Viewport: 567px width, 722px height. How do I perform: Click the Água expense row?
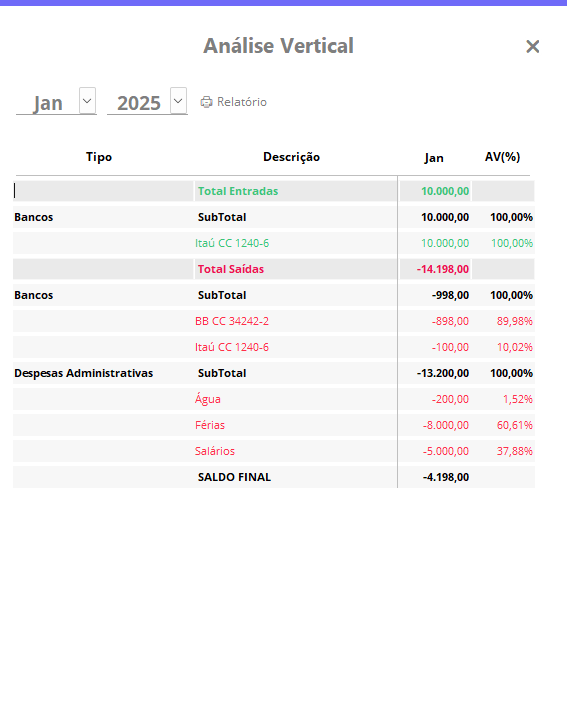pos(274,399)
